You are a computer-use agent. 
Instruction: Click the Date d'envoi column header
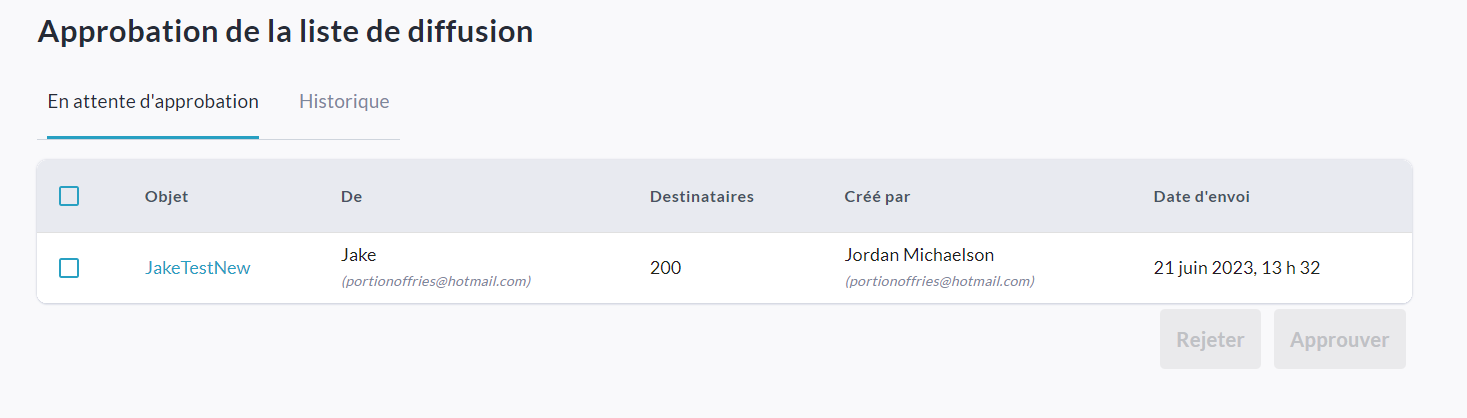[x=1201, y=197]
